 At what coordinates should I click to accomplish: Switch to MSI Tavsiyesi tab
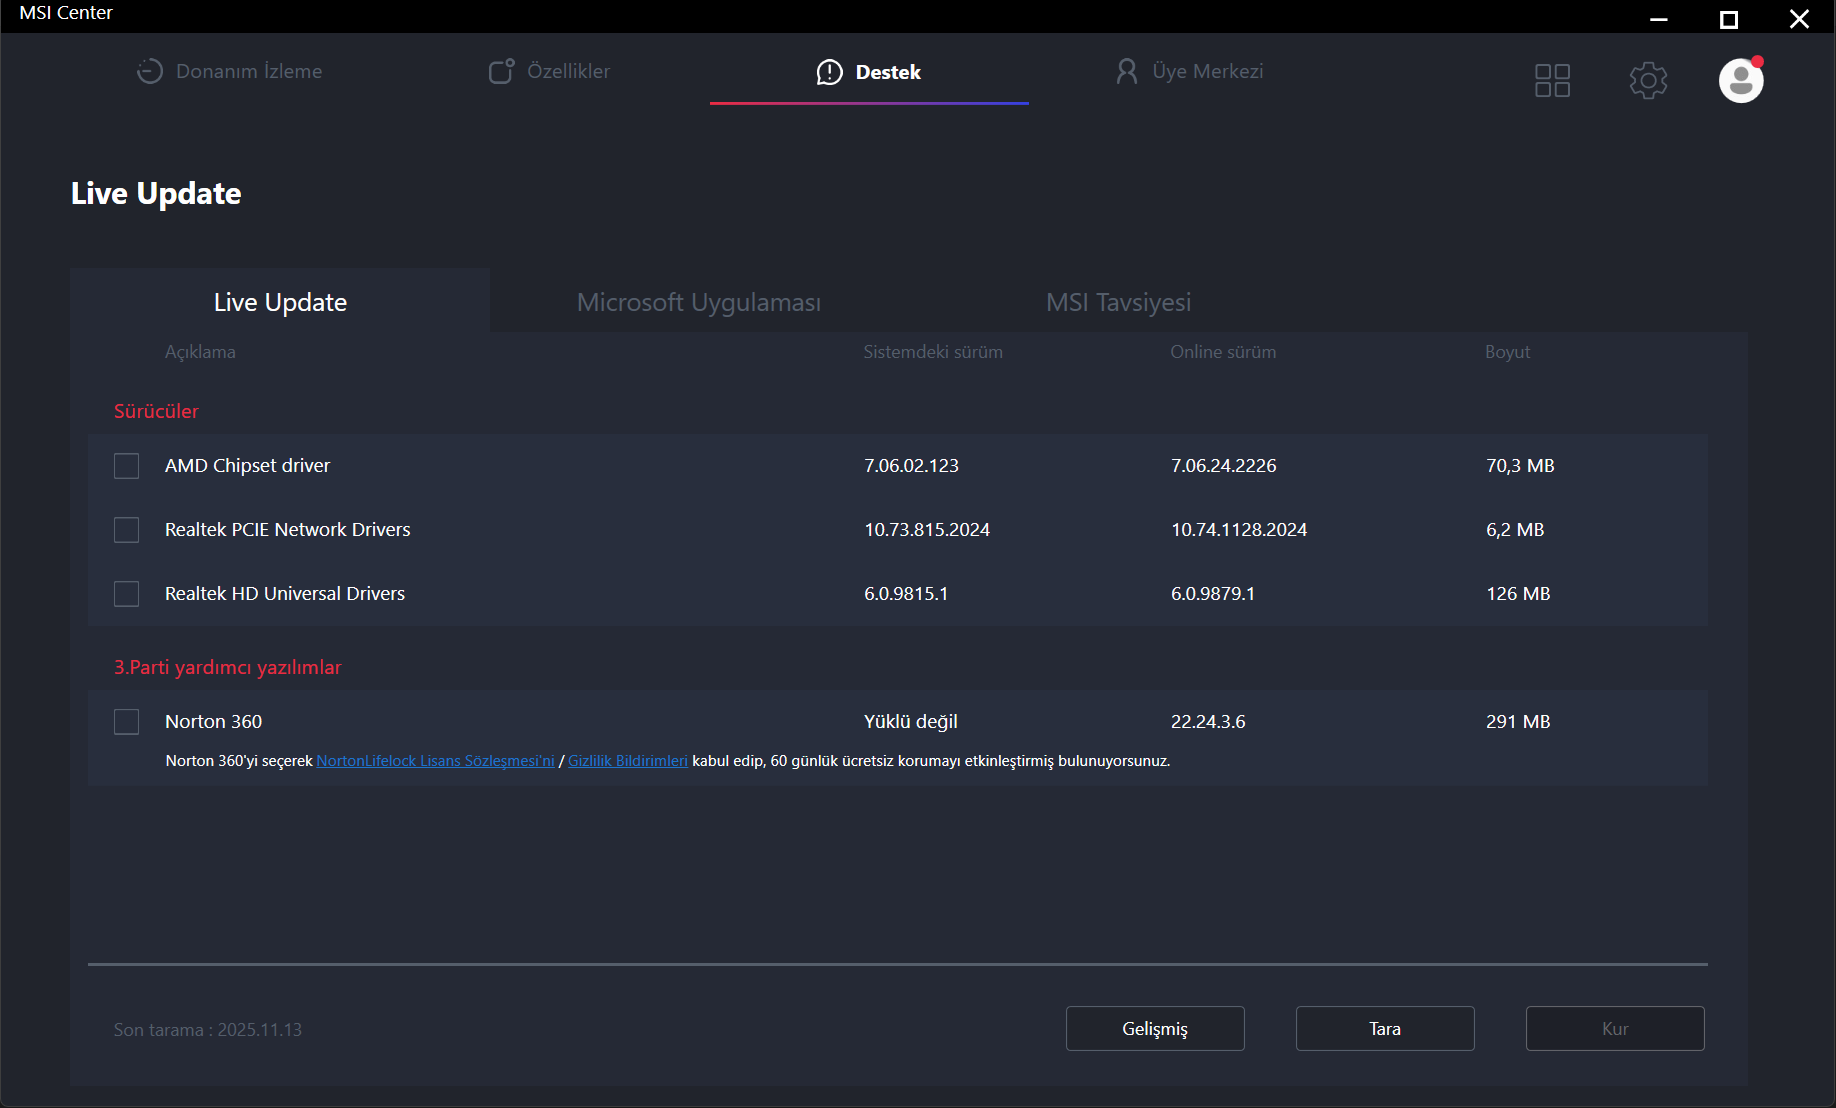1118,302
